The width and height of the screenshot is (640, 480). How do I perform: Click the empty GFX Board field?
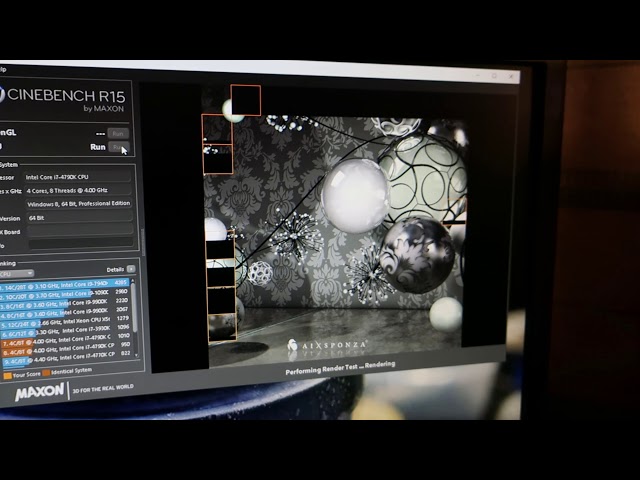pyautogui.click(x=80, y=230)
